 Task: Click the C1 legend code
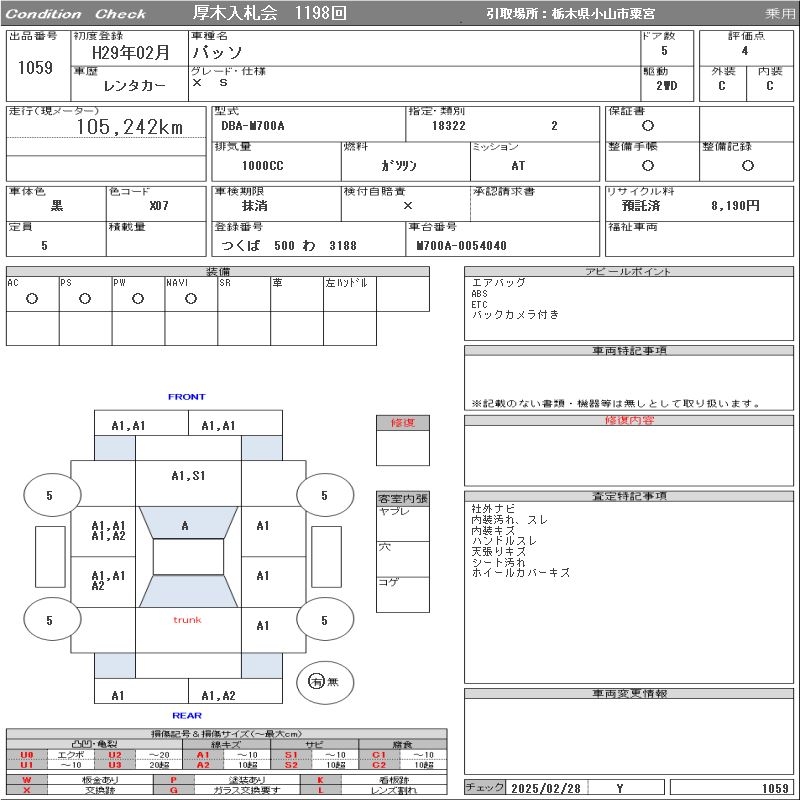pos(379,755)
